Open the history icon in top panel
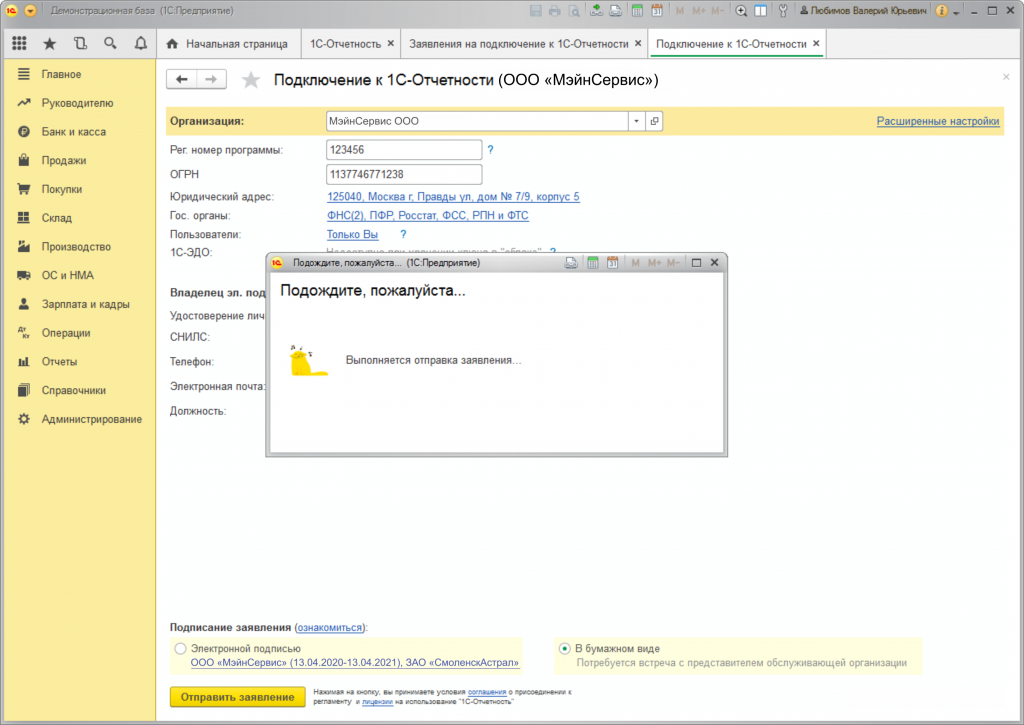This screenshot has width=1024, height=725. pyautogui.click(x=80, y=44)
